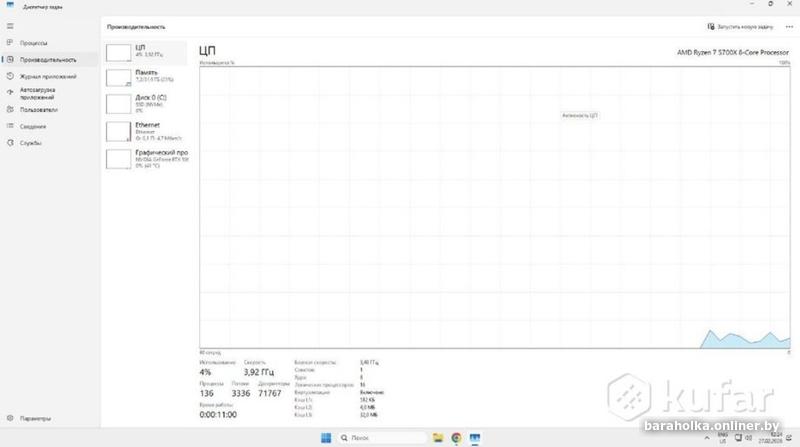This screenshot has height=447, width=800.
Task: Open File Explorer from the taskbar
Action: coord(438,438)
